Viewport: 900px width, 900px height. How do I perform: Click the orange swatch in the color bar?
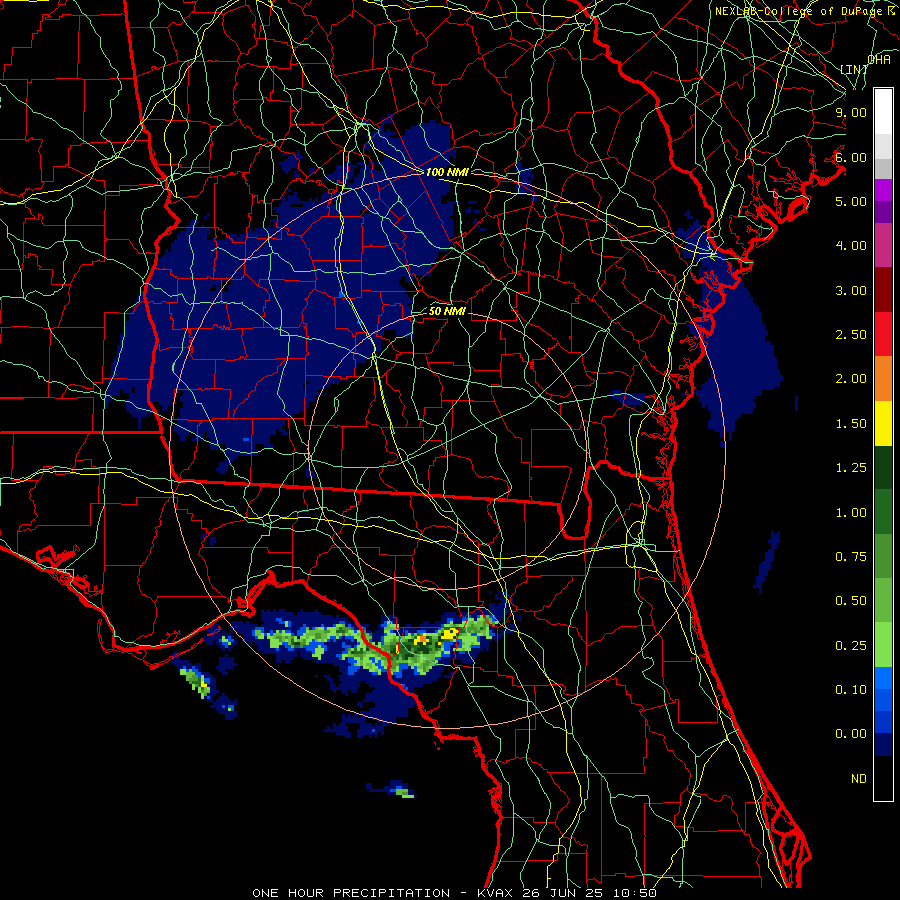pyautogui.click(x=883, y=379)
